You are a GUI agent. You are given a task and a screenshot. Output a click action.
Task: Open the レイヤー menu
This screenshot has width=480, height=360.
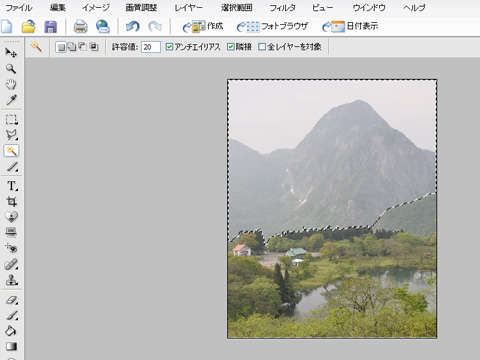[x=189, y=7]
